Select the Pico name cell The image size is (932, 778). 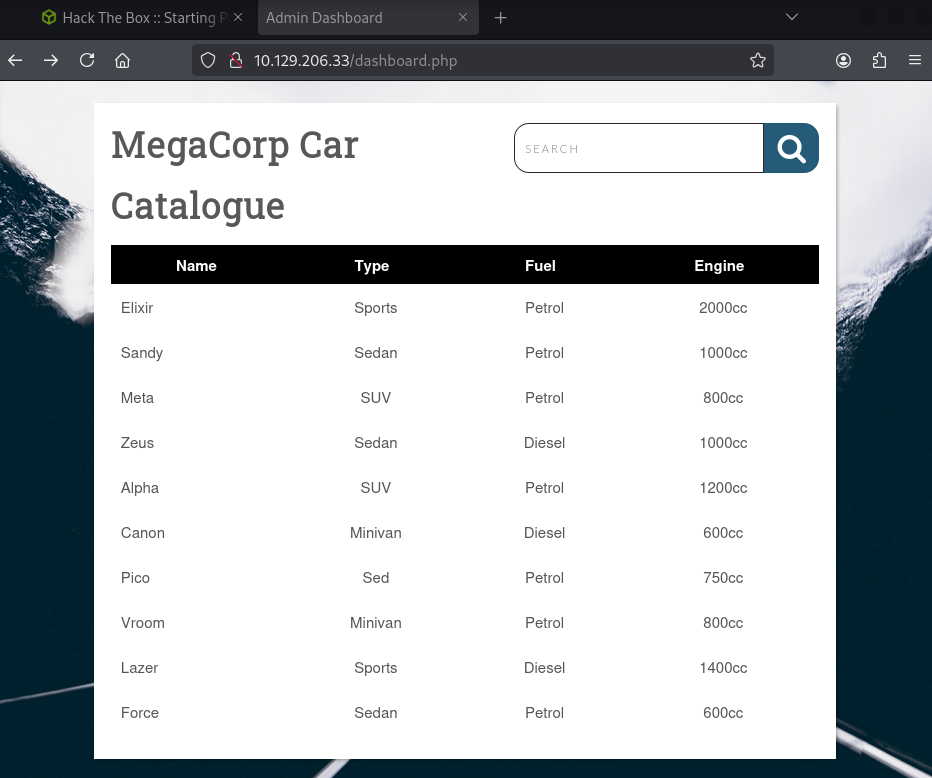pos(135,578)
